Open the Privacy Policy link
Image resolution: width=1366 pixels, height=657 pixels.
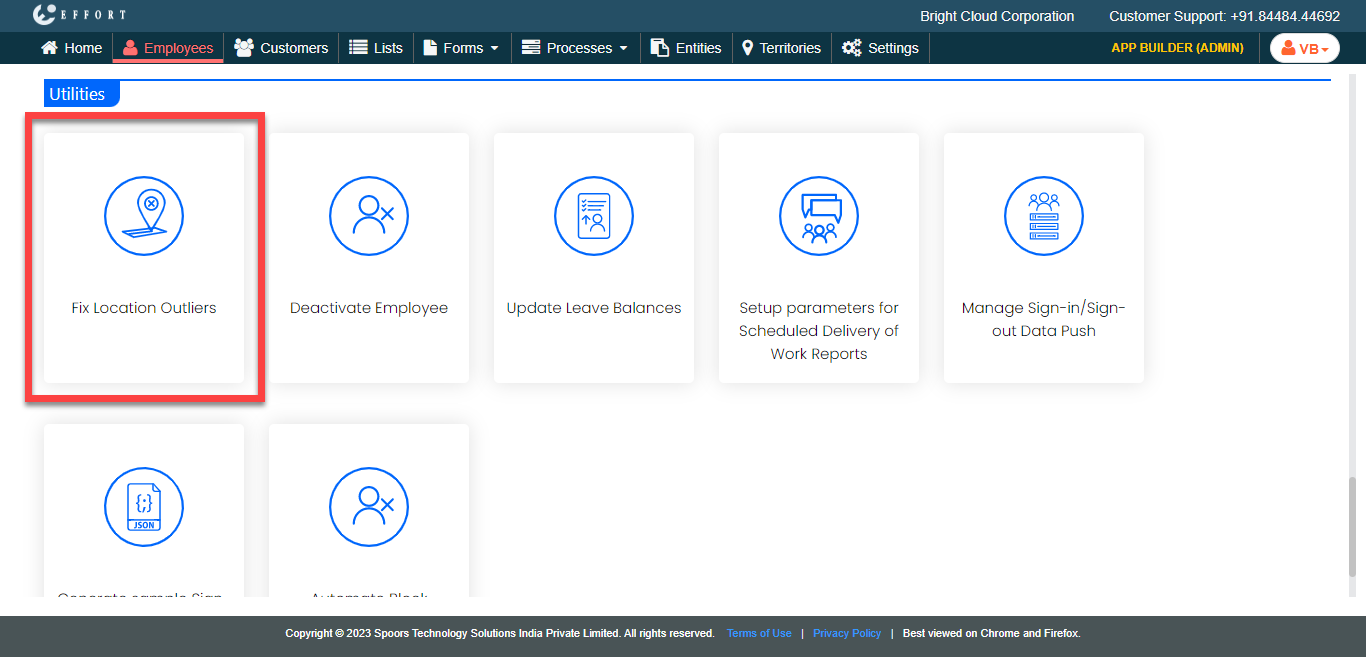coord(847,633)
